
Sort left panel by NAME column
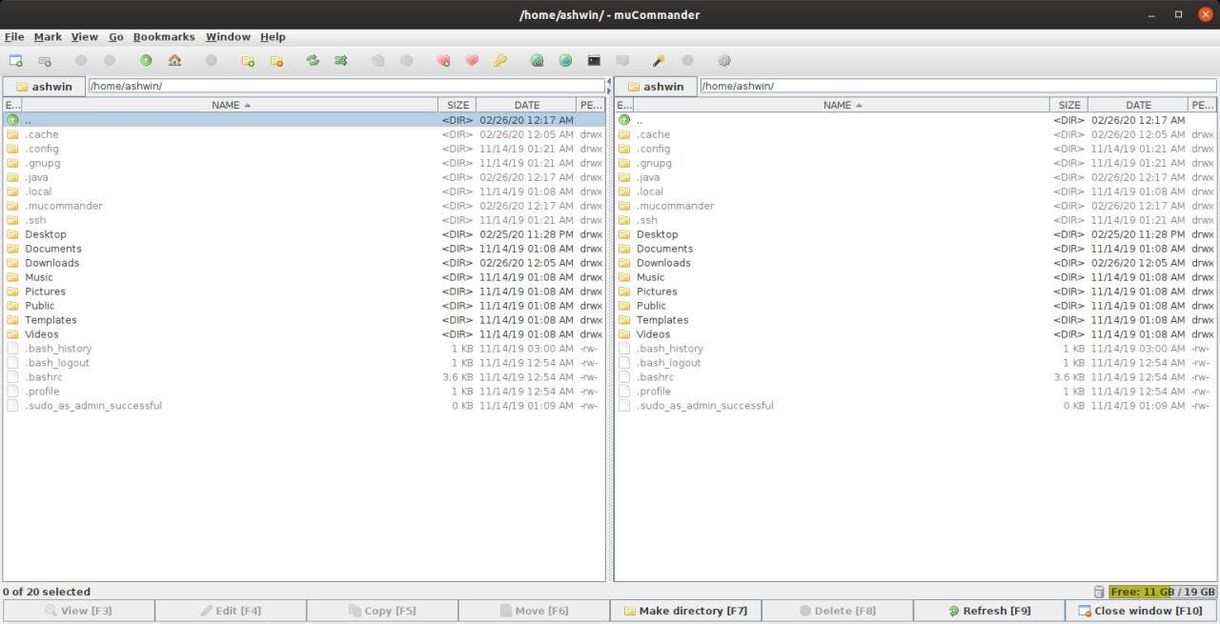tap(230, 105)
